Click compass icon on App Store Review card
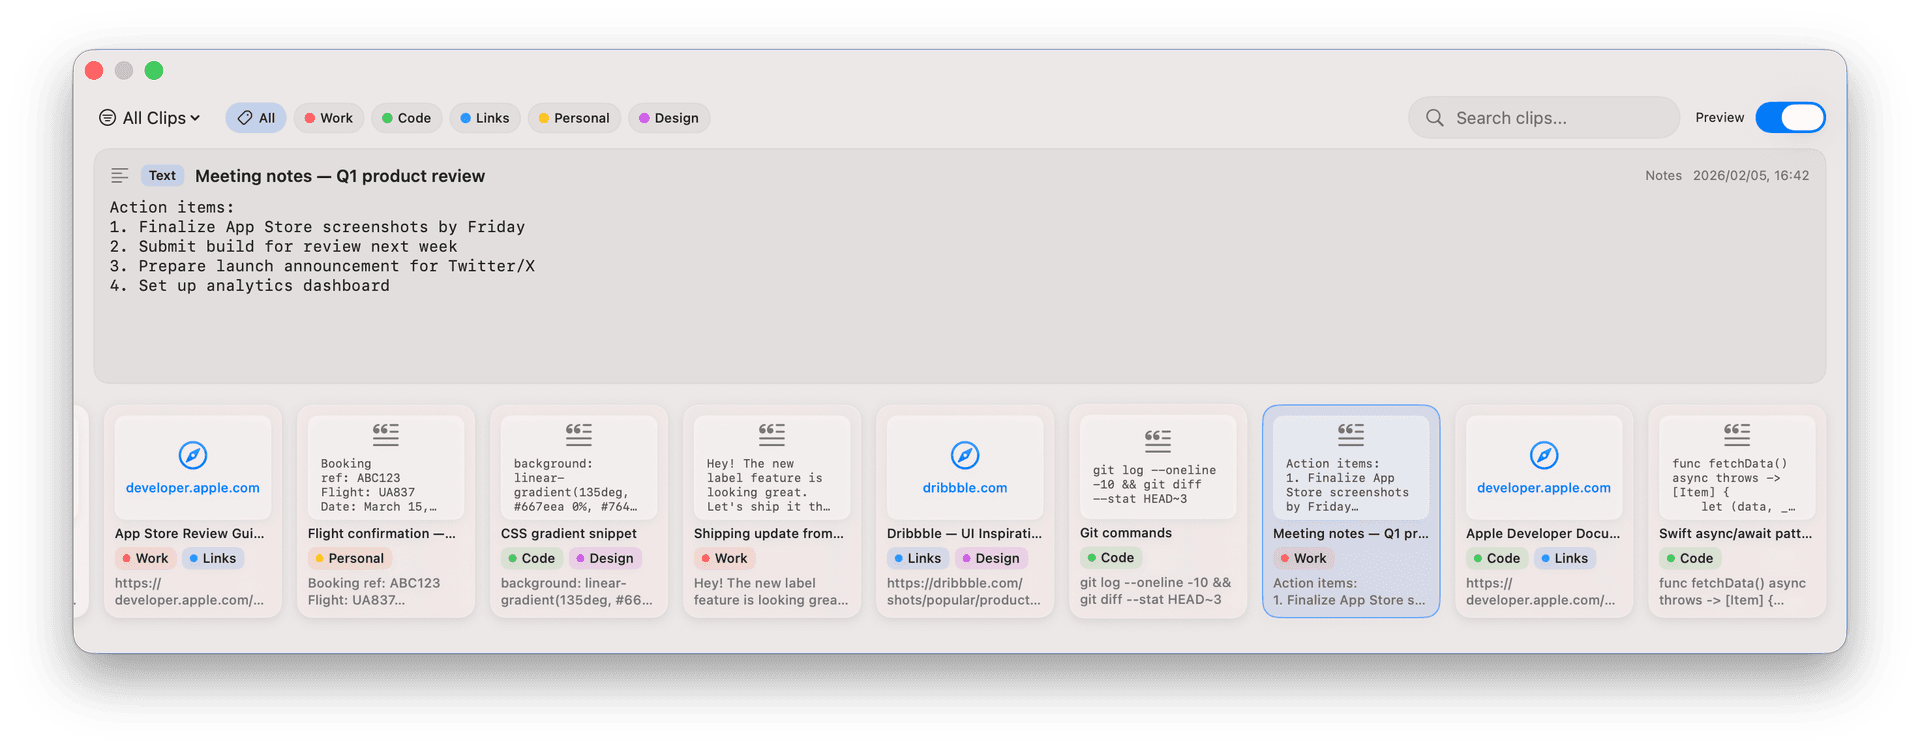Image resolution: width=1920 pixels, height=750 pixels. (193, 456)
